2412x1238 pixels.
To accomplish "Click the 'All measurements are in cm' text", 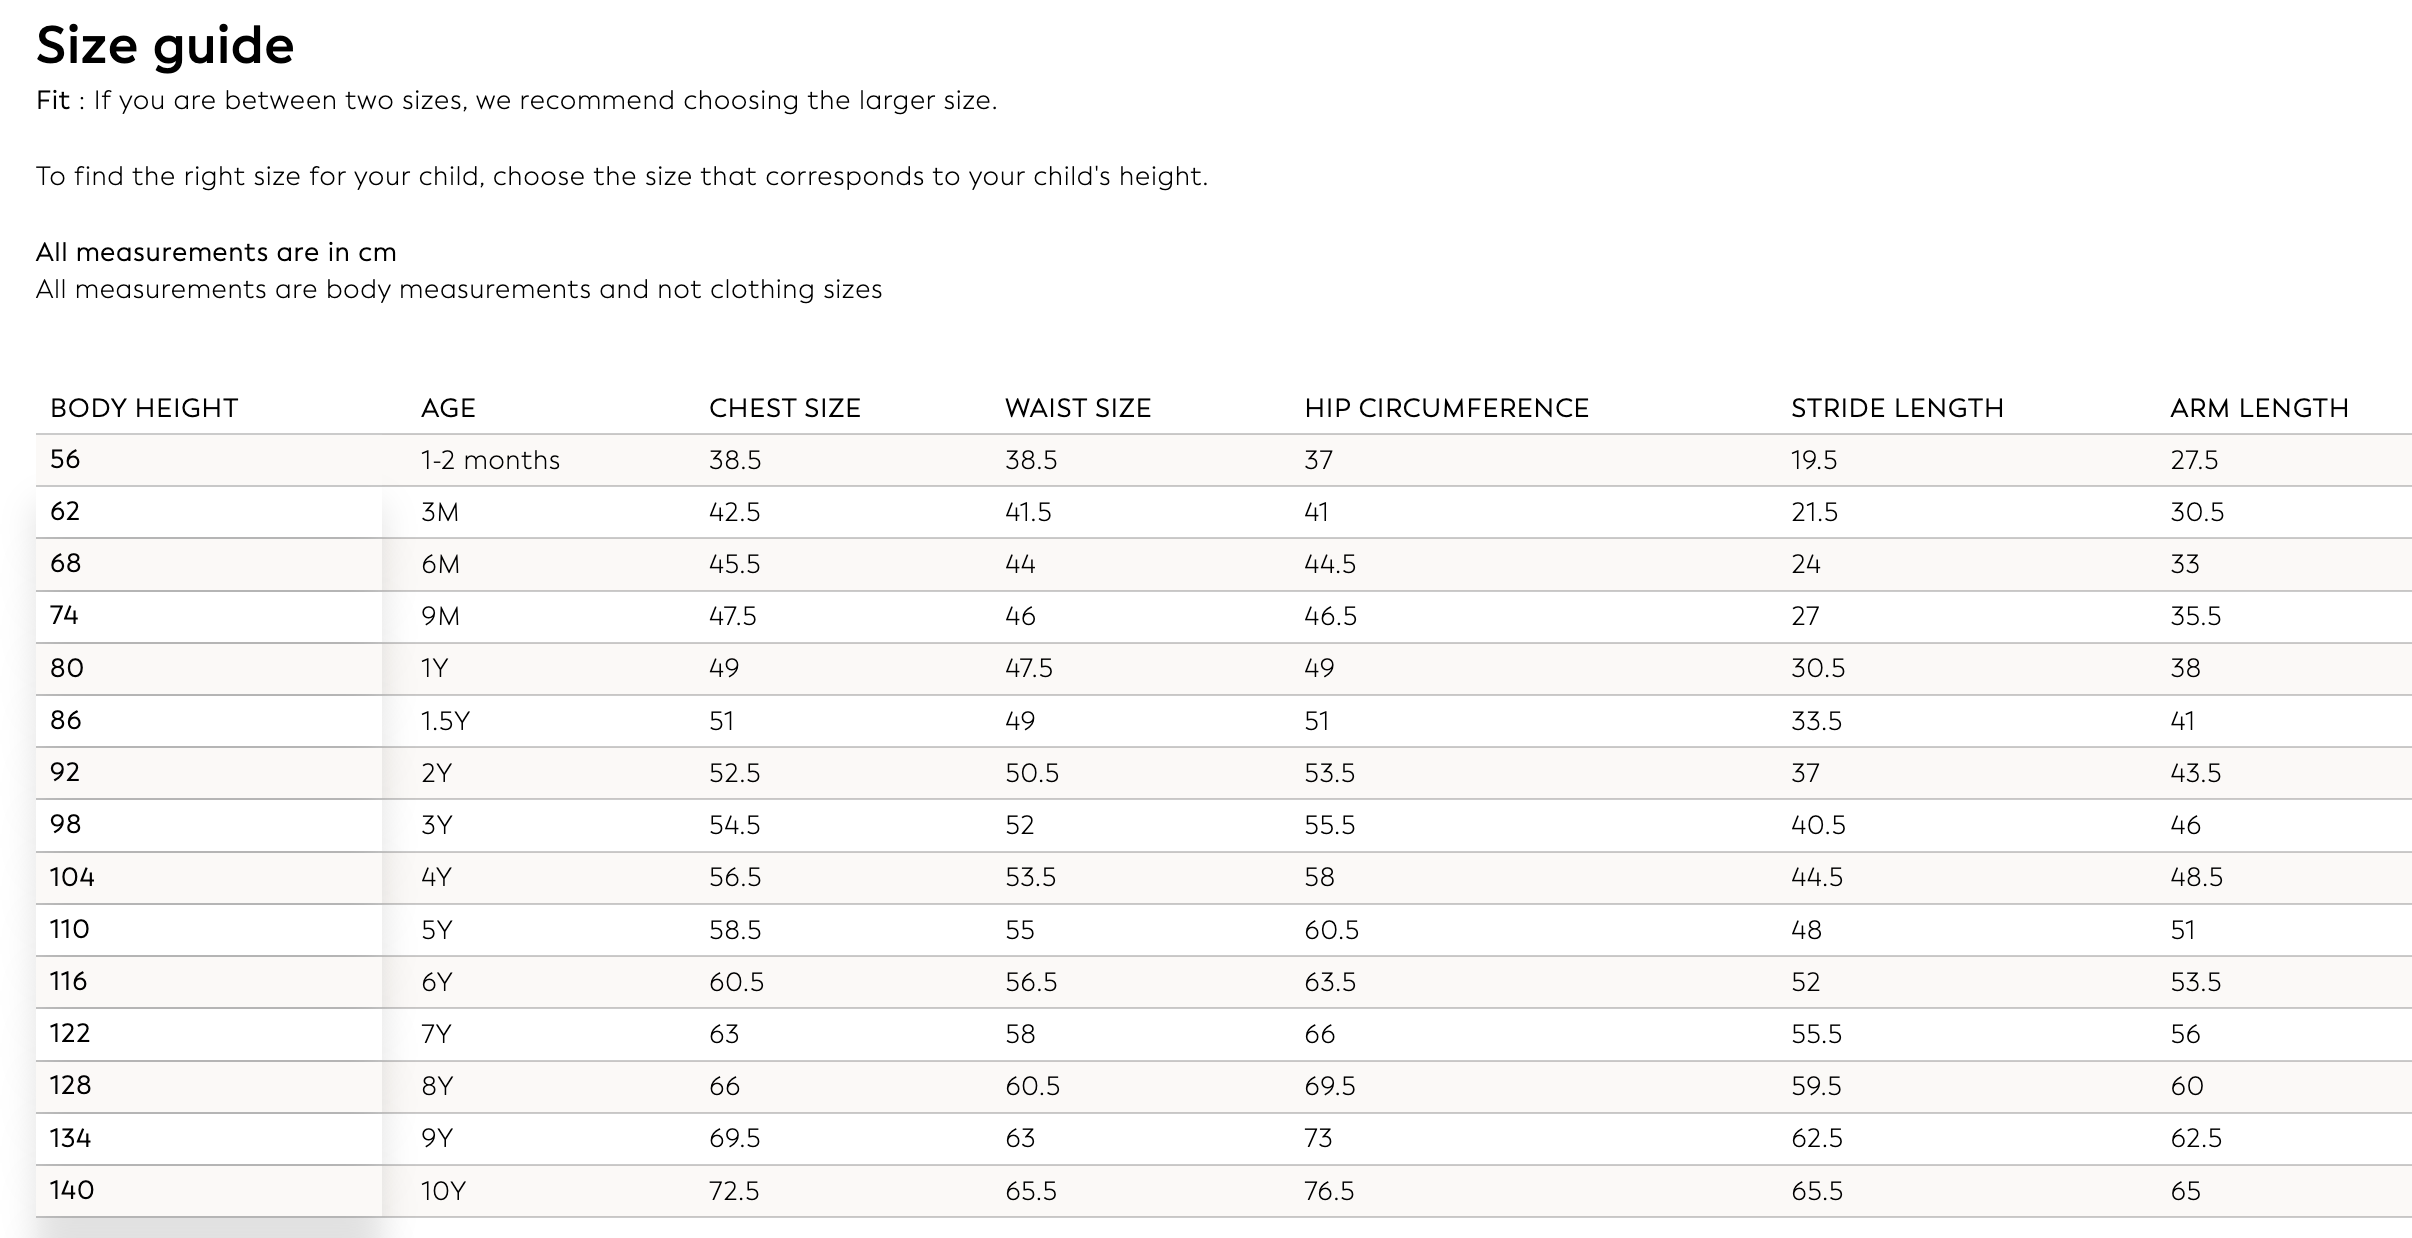I will pos(216,252).
